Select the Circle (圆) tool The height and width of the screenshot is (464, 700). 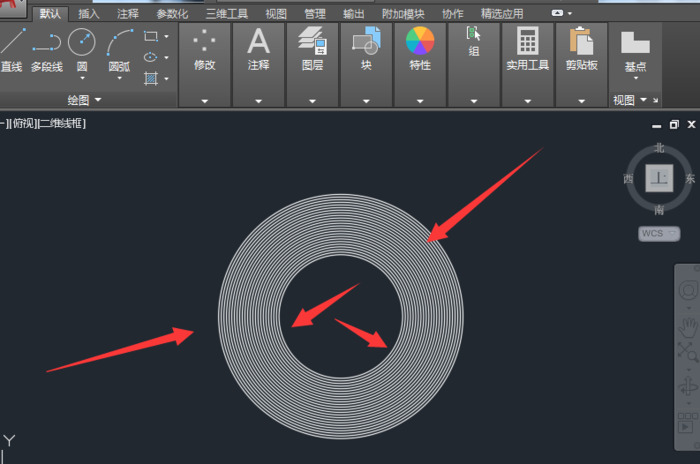click(x=81, y=45)
